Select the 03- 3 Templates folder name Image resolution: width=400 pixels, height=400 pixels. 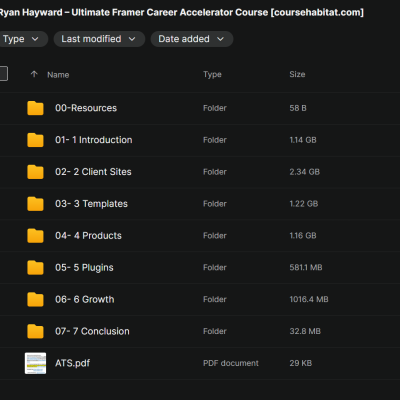[x=91, y=204]
